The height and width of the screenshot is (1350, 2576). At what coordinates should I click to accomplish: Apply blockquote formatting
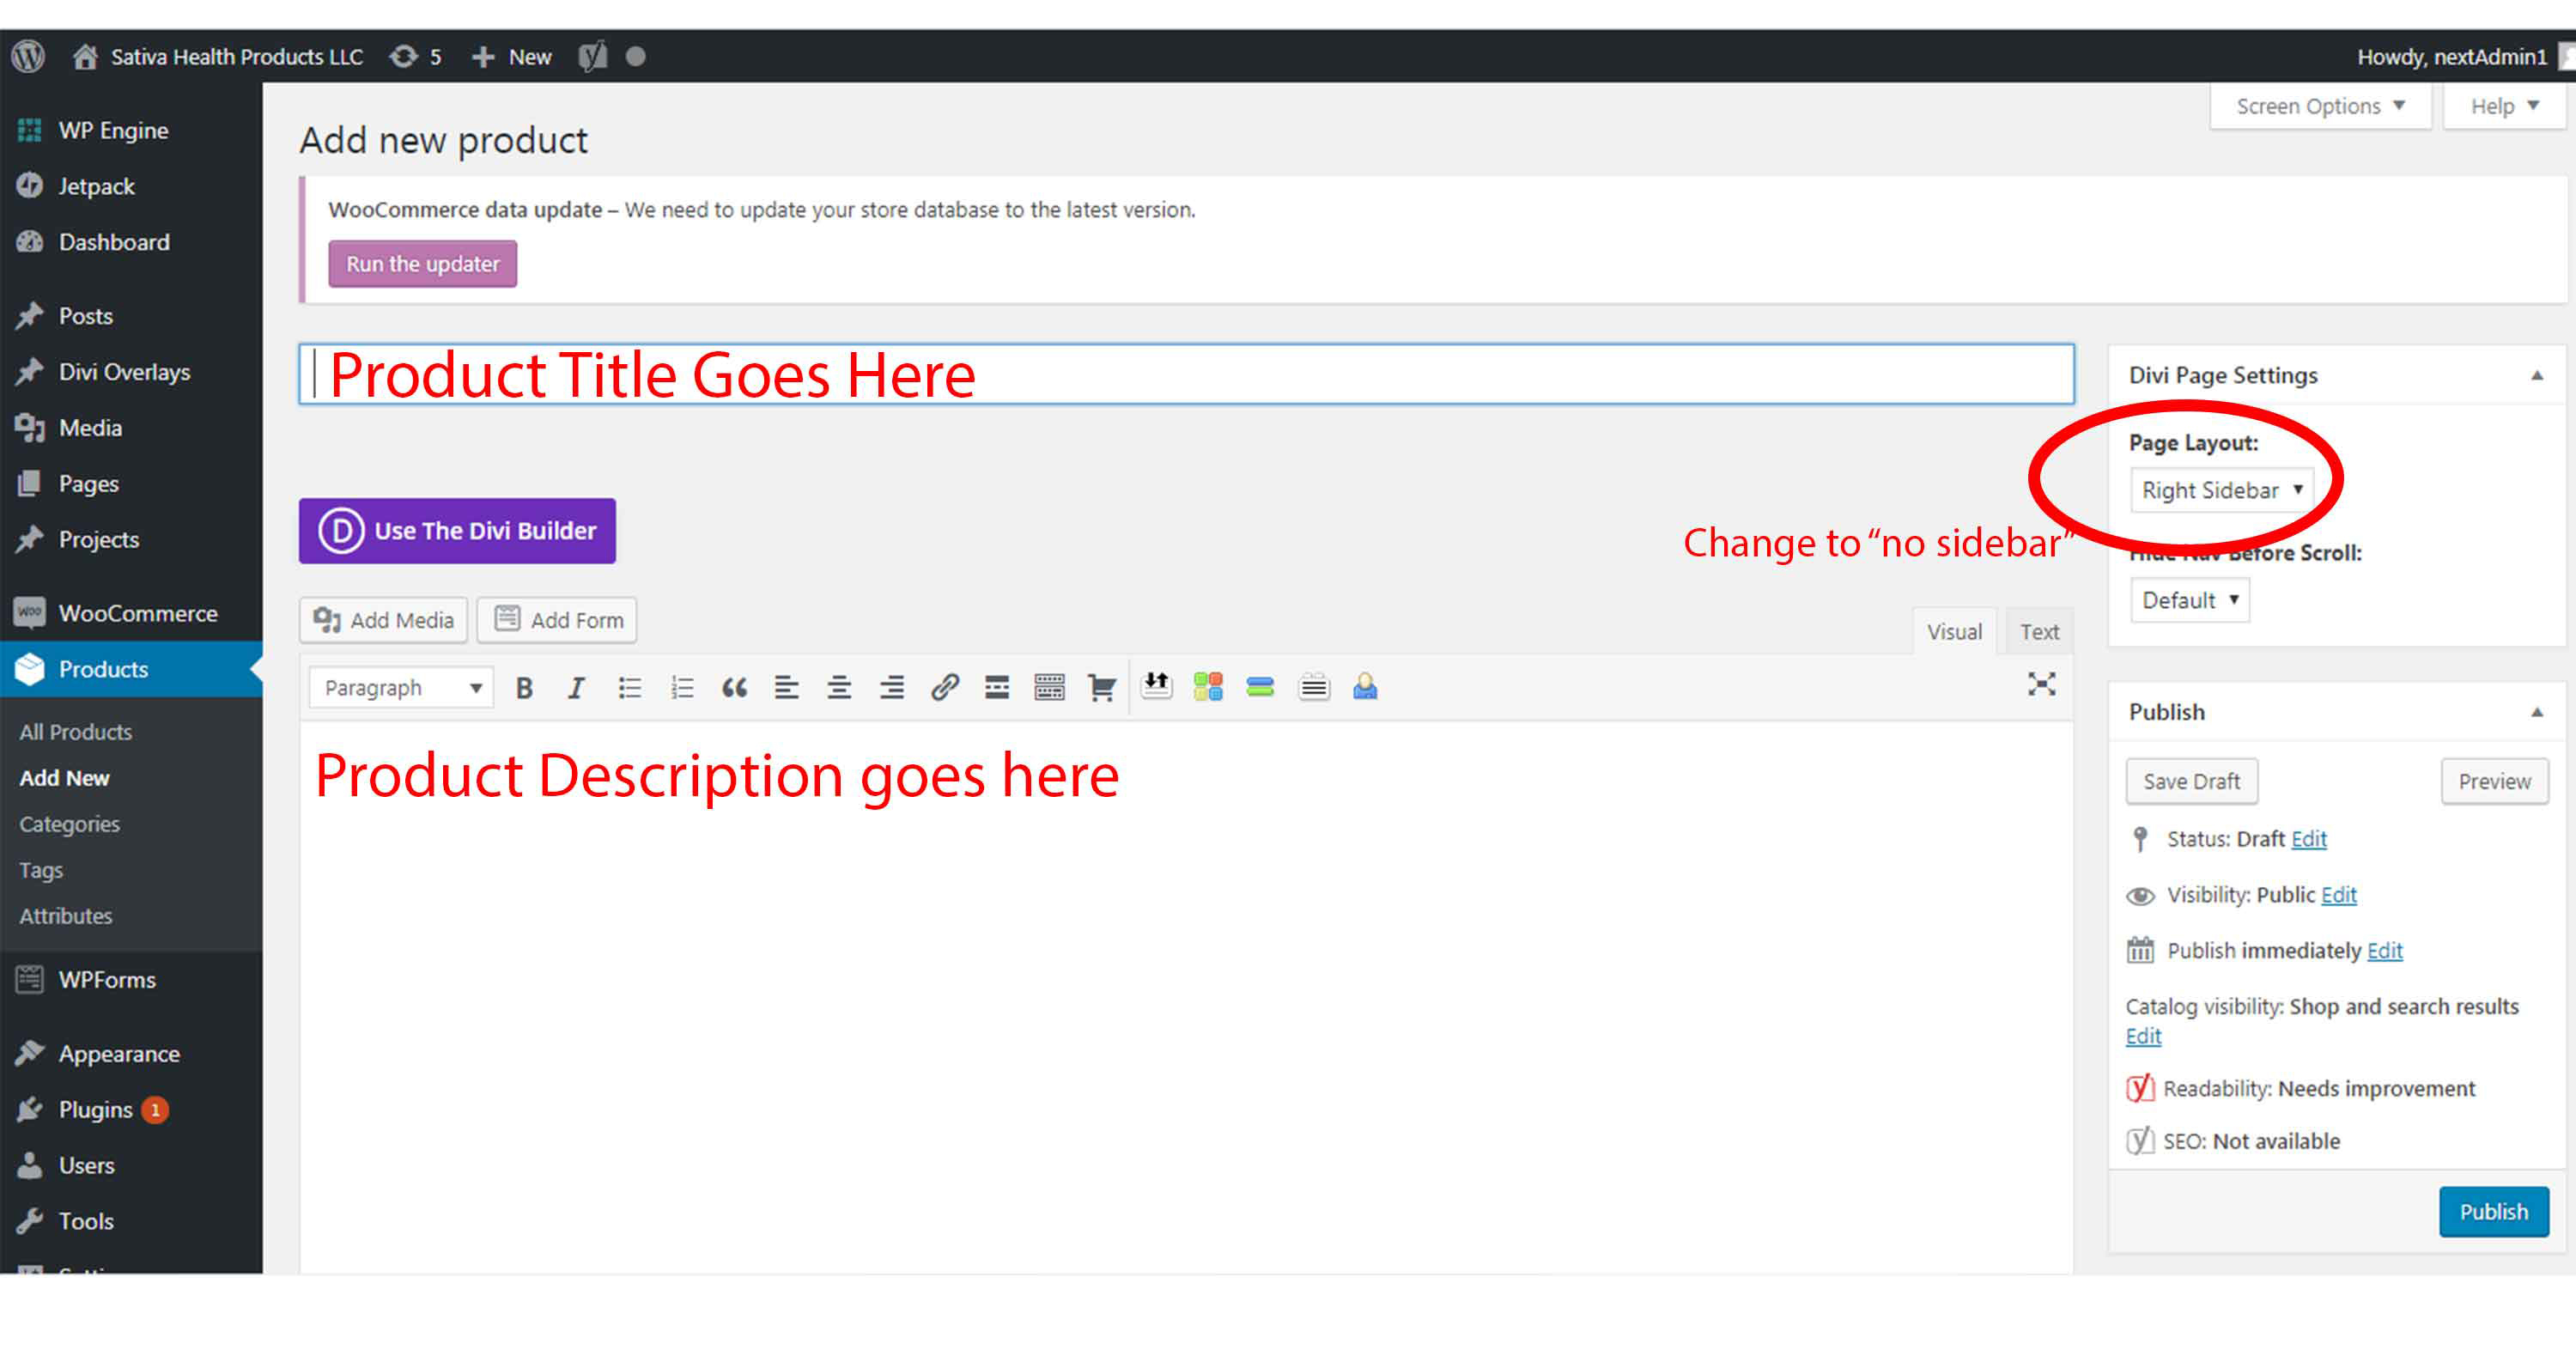click(734, 688)
